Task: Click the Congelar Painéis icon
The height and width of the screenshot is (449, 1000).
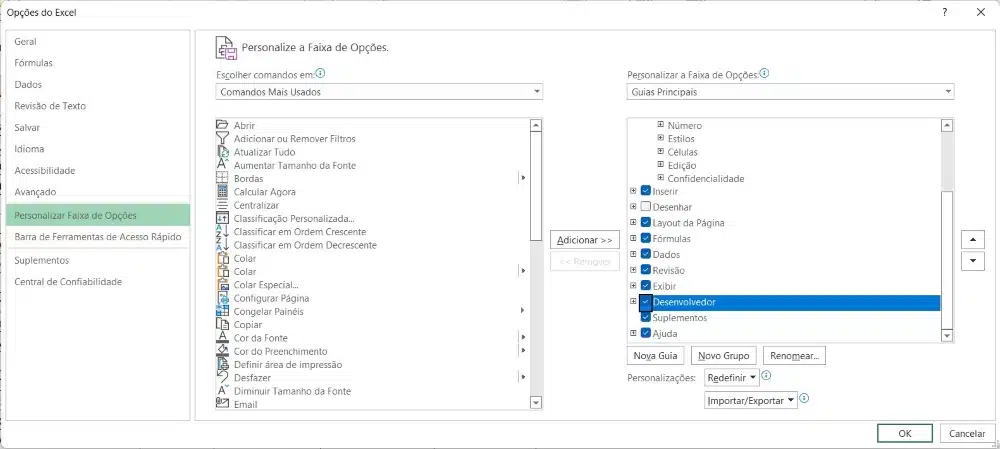Action: click(x=223, y=311)
